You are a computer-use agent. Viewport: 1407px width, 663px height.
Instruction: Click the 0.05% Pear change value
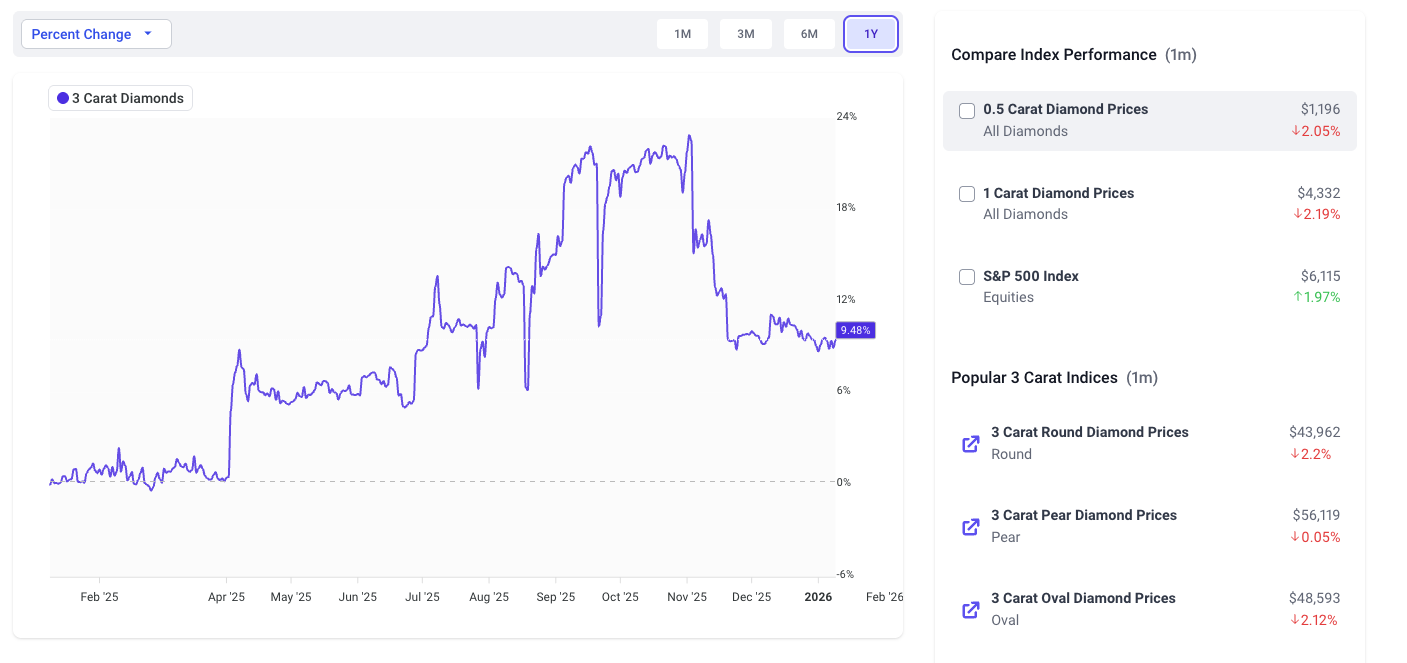(1316, 537)
